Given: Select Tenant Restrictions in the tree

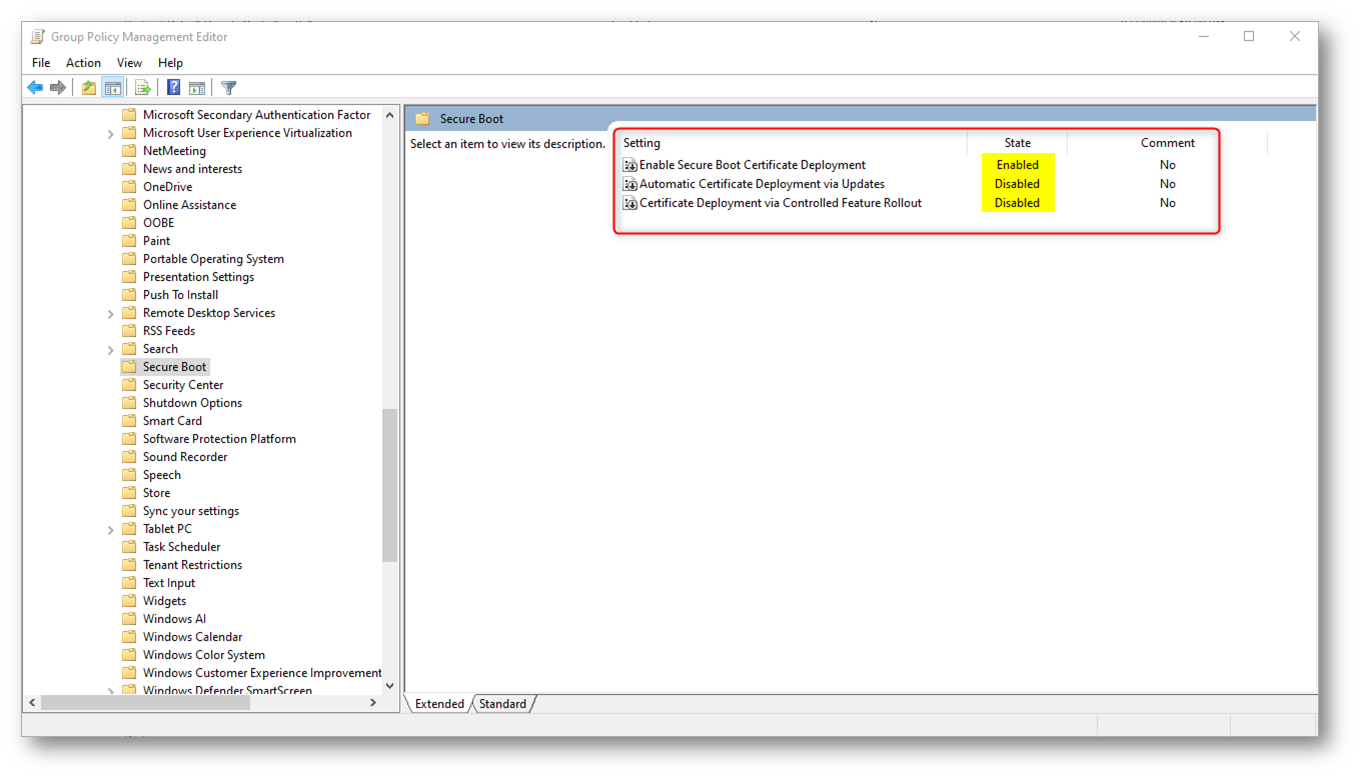Looking at the screenshot, I should pos(192,565).
